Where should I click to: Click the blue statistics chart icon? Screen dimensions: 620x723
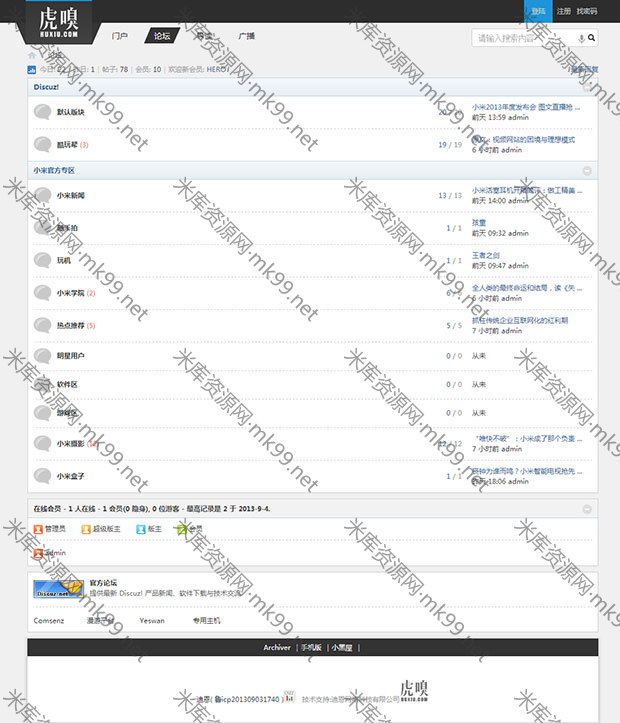pyautogui.click(x=32, y=70)
